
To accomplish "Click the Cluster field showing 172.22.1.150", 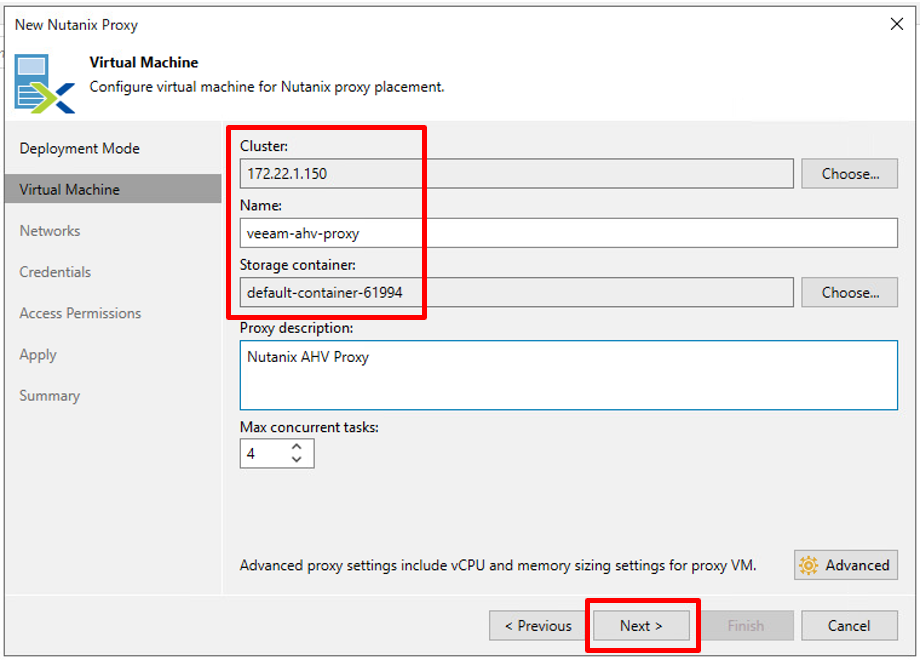I will pyautogui.click(x=516, y=173).
